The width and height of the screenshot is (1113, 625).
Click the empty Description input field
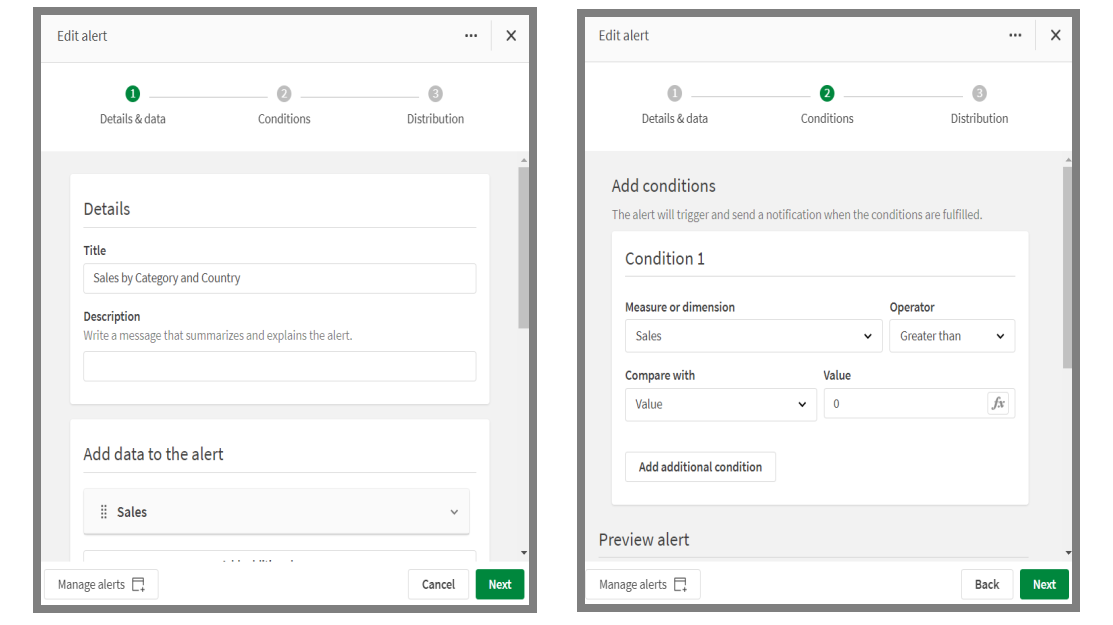(x=280, y=366)
